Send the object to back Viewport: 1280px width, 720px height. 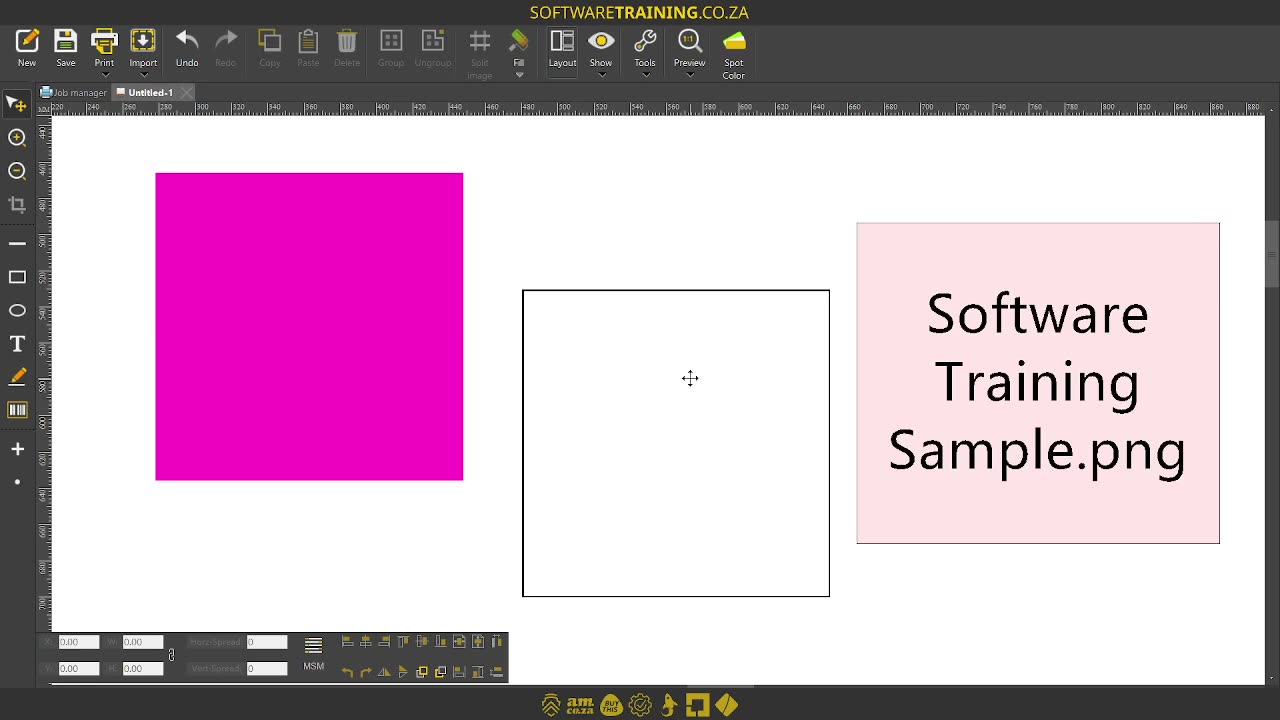coord(440,672)
